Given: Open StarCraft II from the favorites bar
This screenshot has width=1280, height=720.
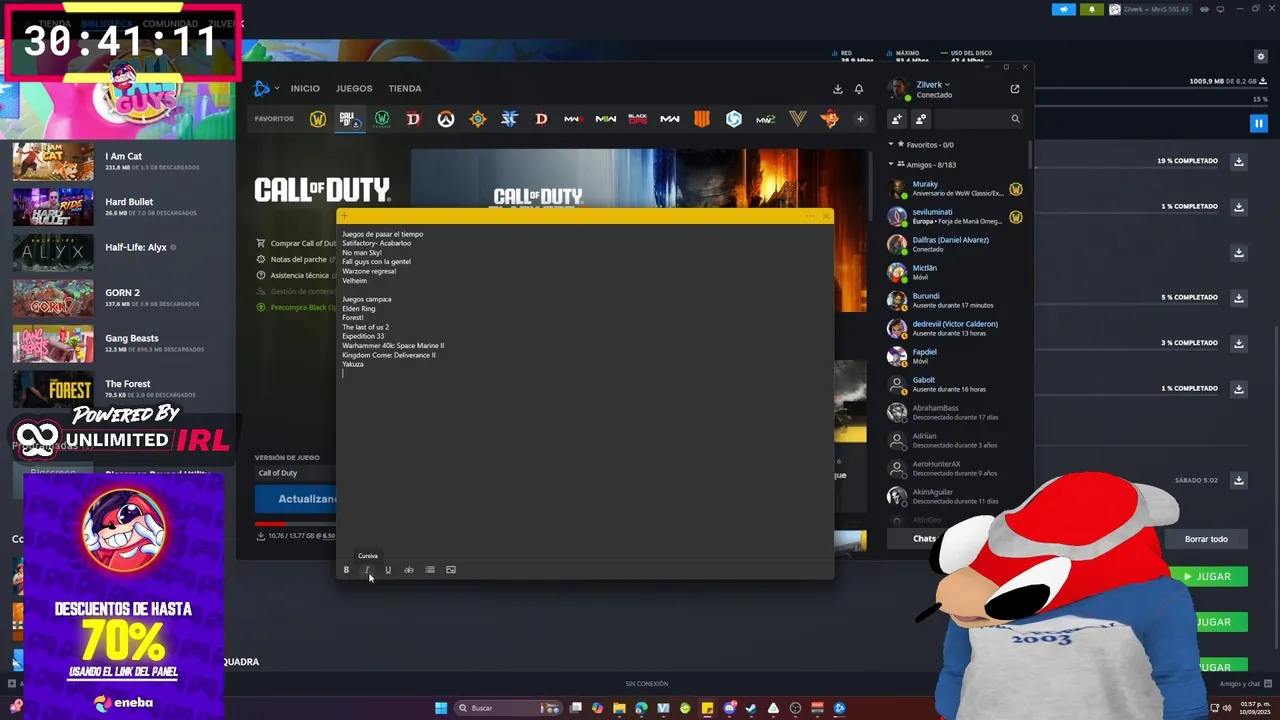Looking at the screenshot, I should 509,119.
